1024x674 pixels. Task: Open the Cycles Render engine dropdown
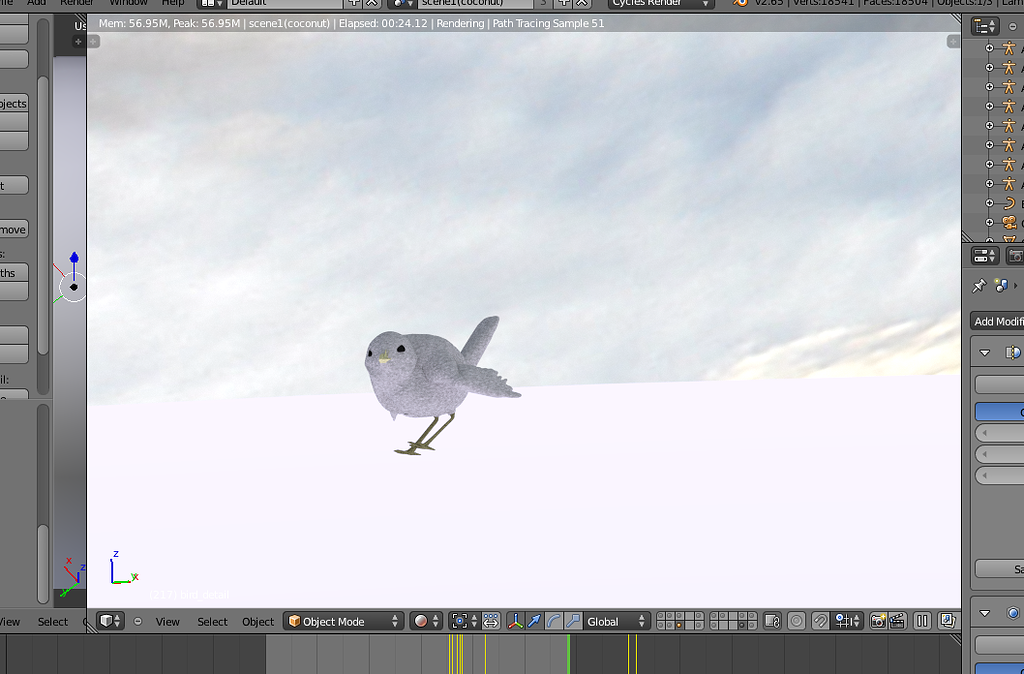click(x=661, y=3)
